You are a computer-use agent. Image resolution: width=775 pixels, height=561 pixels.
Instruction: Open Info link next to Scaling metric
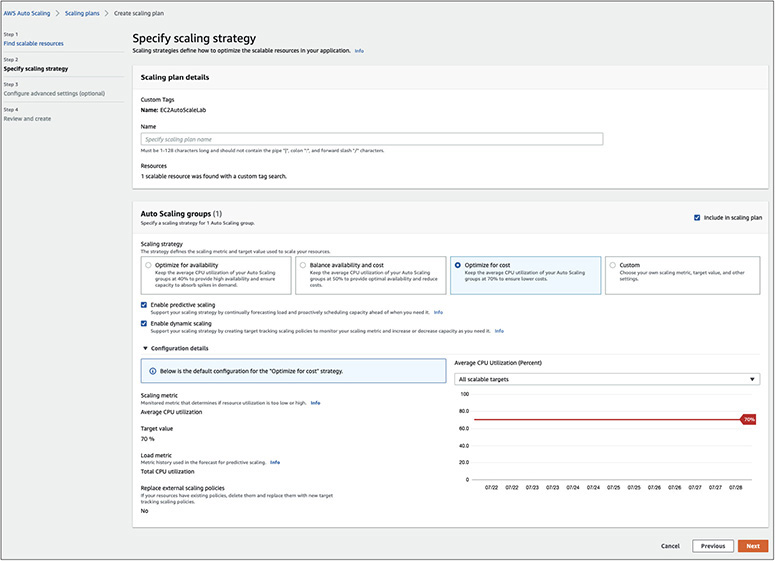click(x=315, y=403)
